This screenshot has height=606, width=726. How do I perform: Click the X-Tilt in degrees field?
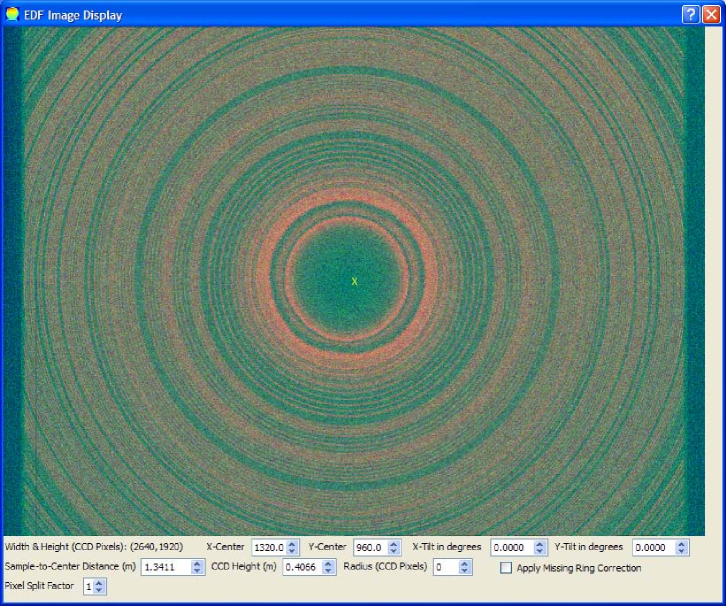[511, 548]
